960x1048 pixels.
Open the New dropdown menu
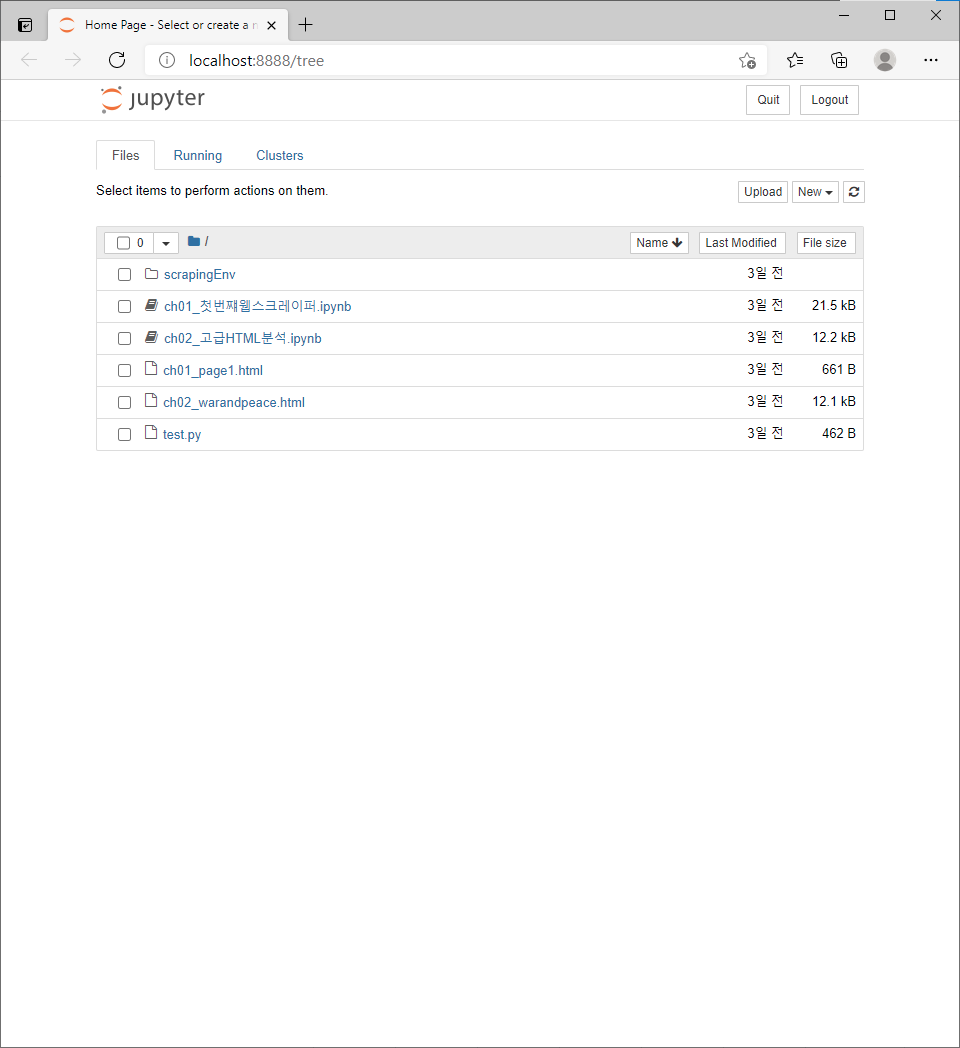pos(815,192)
